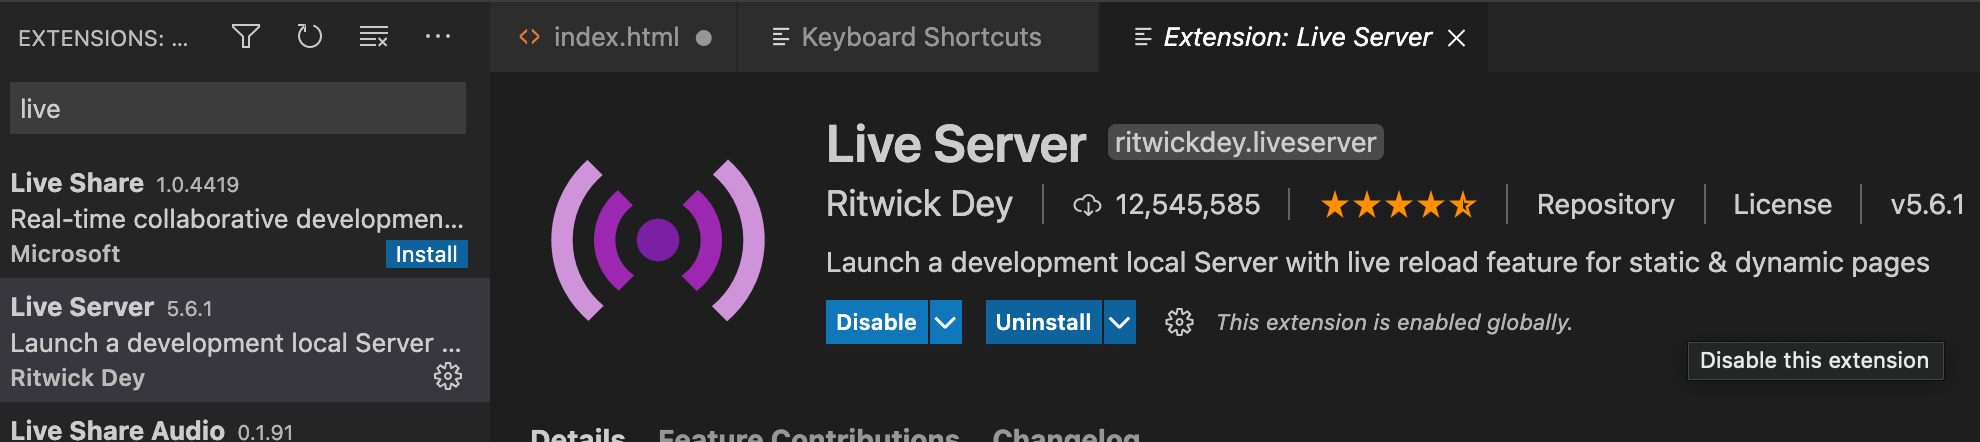The width and height of the screenshot is (1980, 442).
Task: Click the Disable button
Action: 876,322
